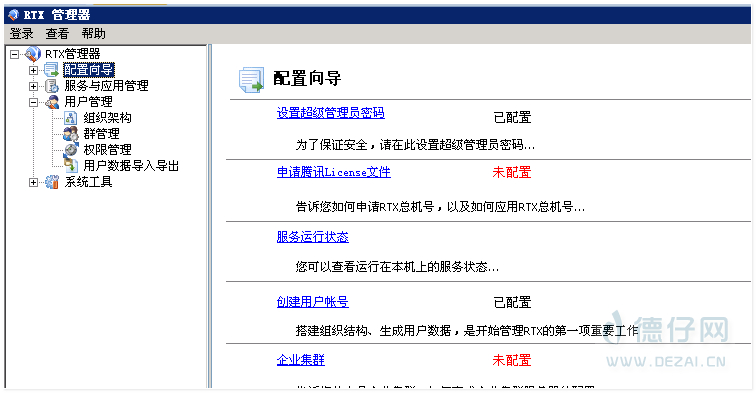Click the RTX管理器 root node icon

click(33, 54)
